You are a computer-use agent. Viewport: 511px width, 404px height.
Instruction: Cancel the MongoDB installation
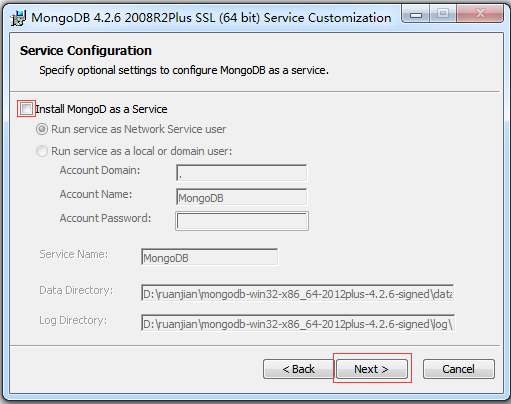pos(459,369)
